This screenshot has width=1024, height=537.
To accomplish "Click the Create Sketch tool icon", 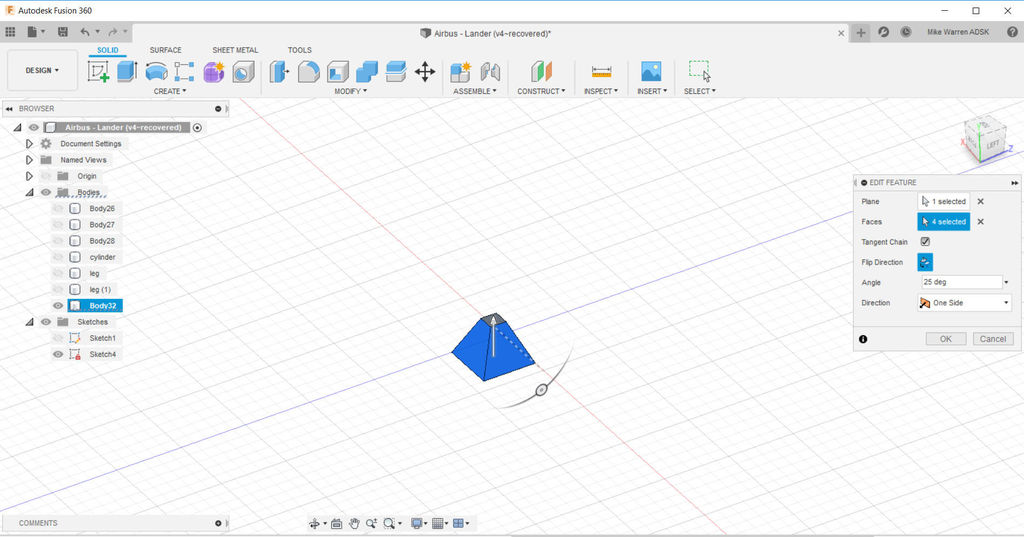I will (98, 71).
